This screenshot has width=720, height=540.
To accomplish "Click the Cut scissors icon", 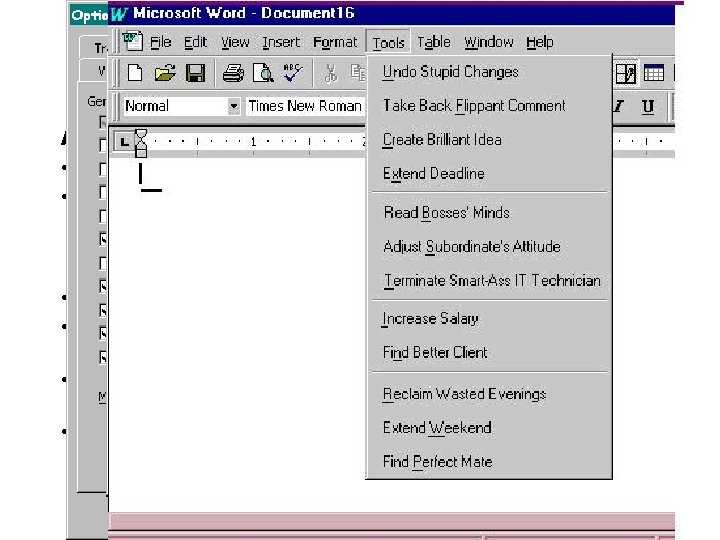I will pyautogui.click(x=331, y=73).
